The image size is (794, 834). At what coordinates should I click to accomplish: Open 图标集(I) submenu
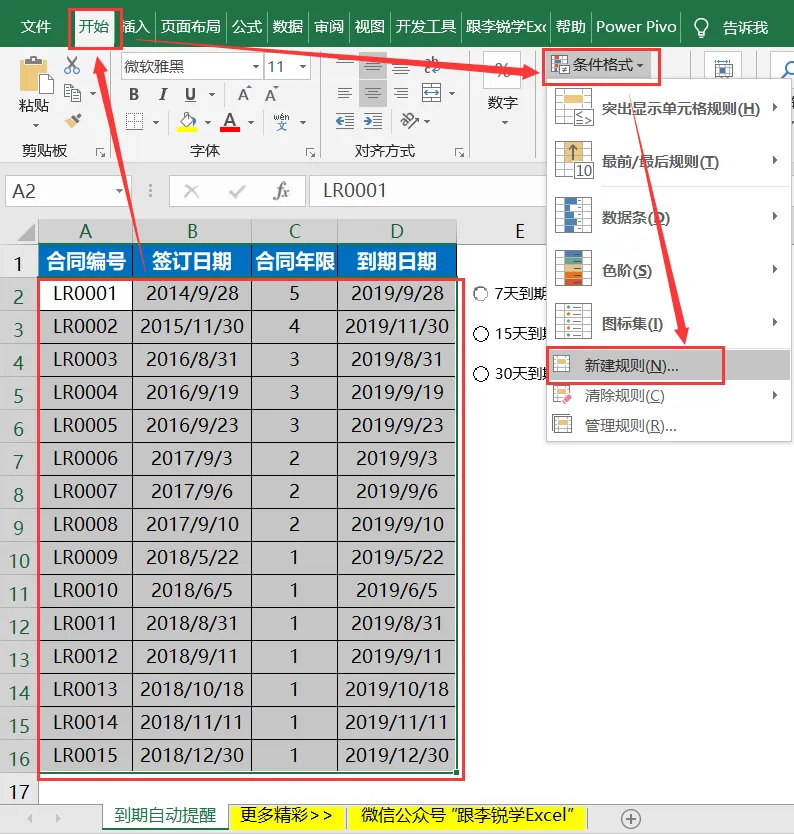coord(669,322)
